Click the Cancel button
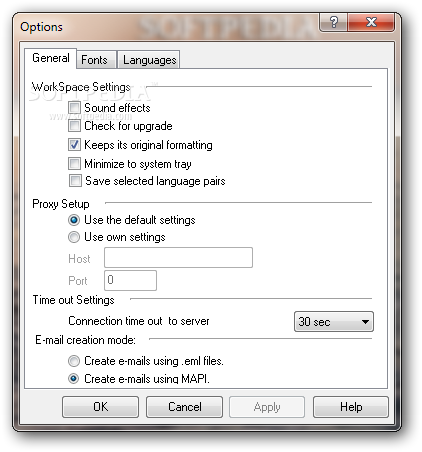The image size is (422, 452). (x=184, y=407)
